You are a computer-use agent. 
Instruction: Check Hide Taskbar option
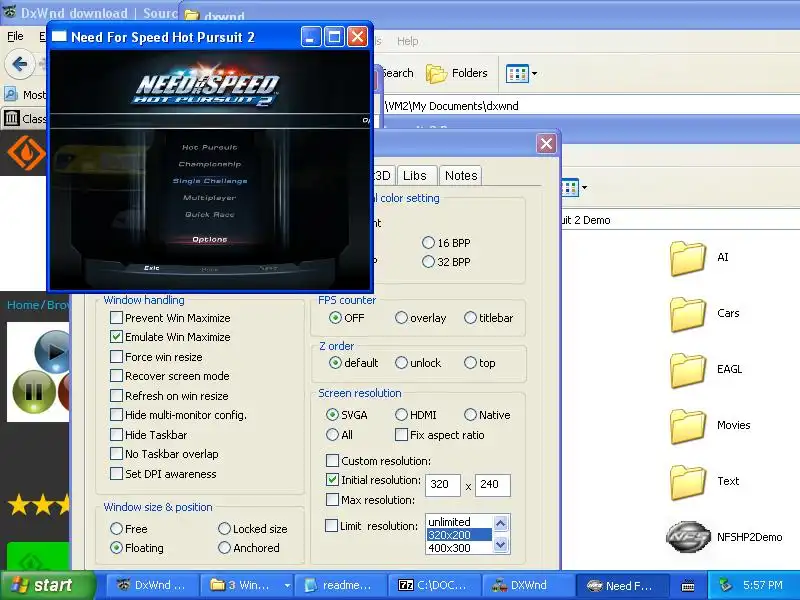(116, 435)
